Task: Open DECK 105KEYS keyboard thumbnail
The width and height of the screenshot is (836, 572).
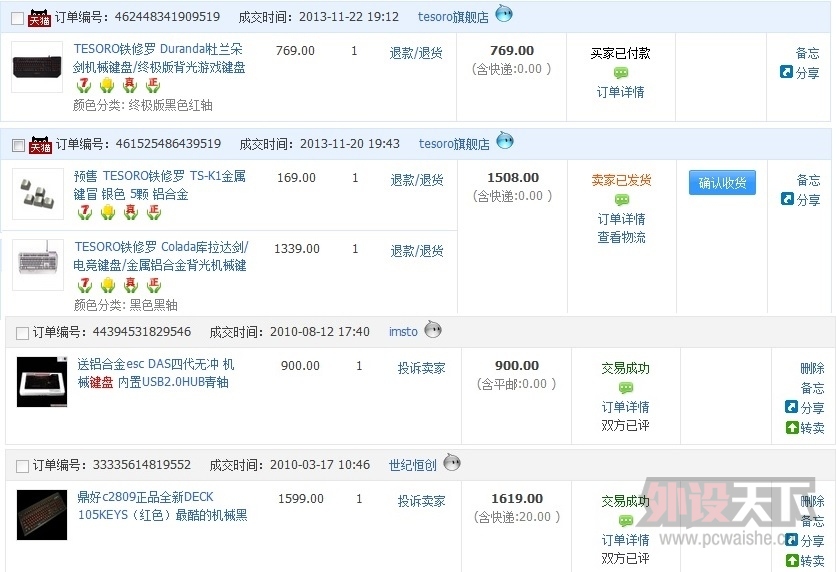Action: 42,515
